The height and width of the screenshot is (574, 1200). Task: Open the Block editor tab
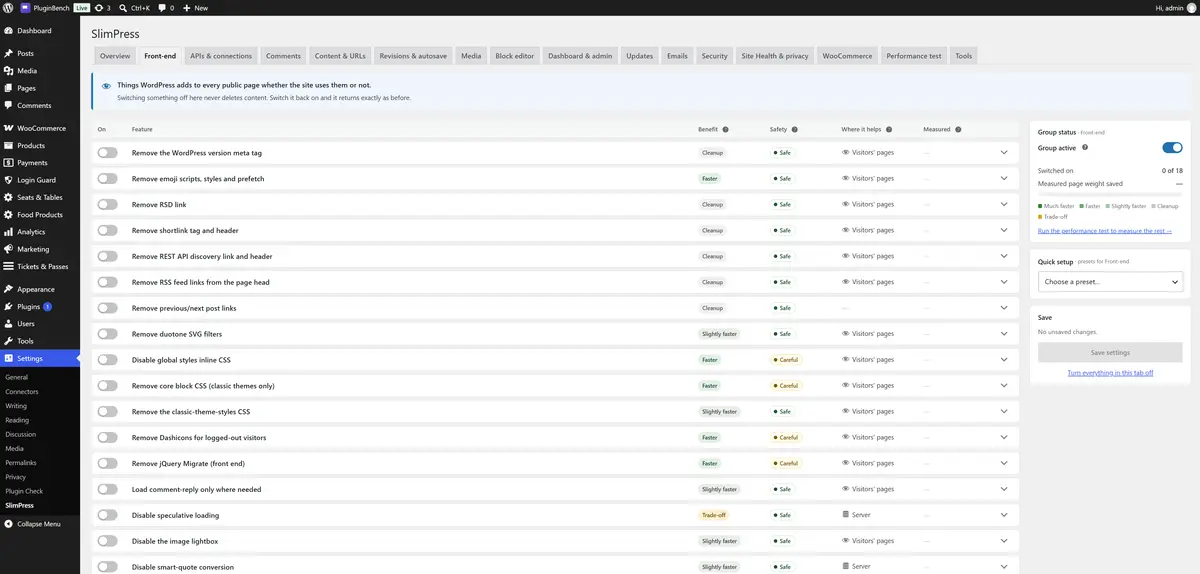pos(515,56)
